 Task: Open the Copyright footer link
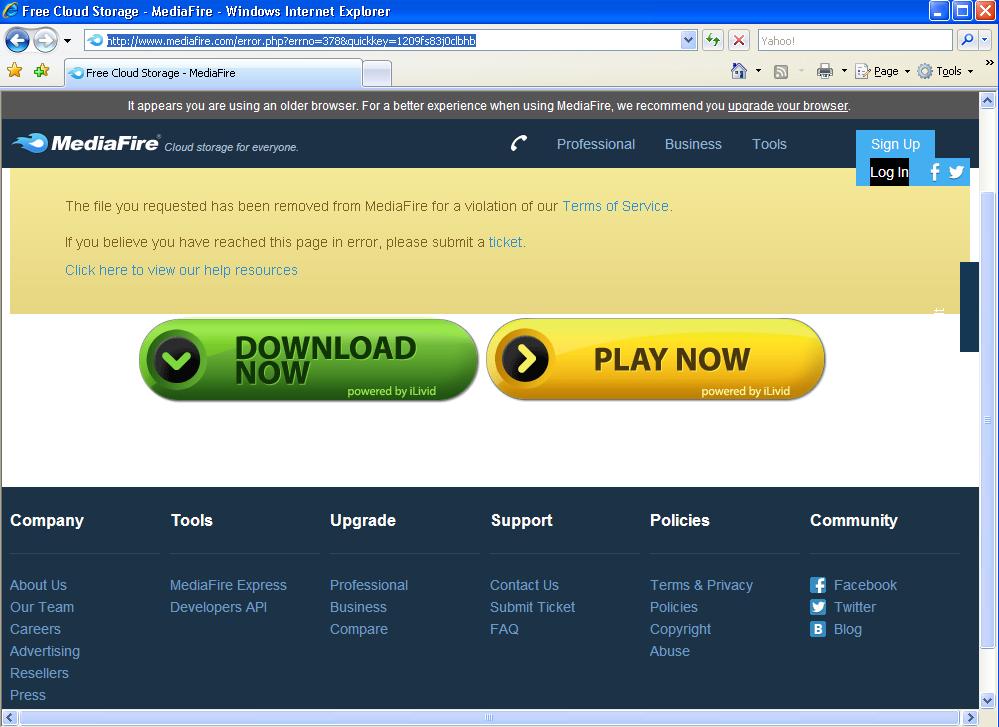680,629
